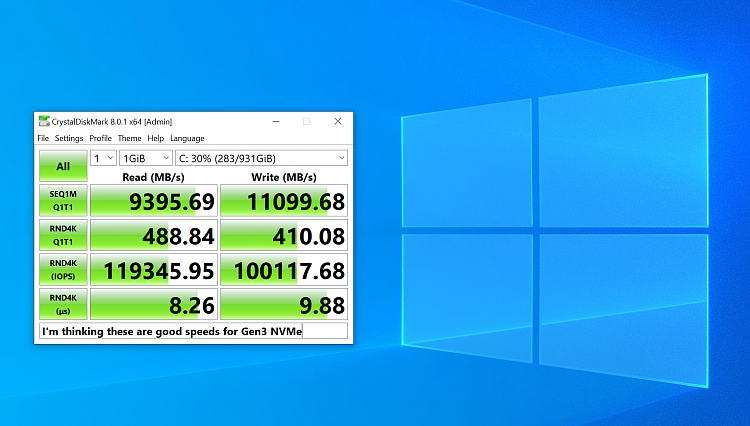Select the 11099.68 sequential write result
Viewport: 750px width, 426px height.
tap(284, 201)
